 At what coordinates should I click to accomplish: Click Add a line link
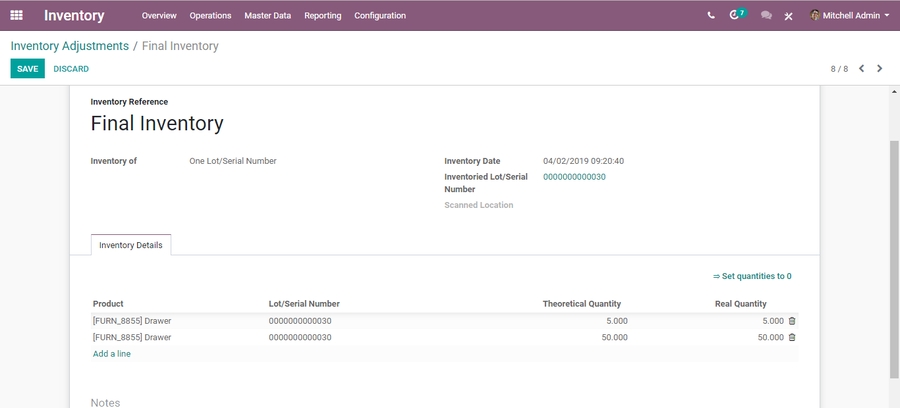coord(112,354)
